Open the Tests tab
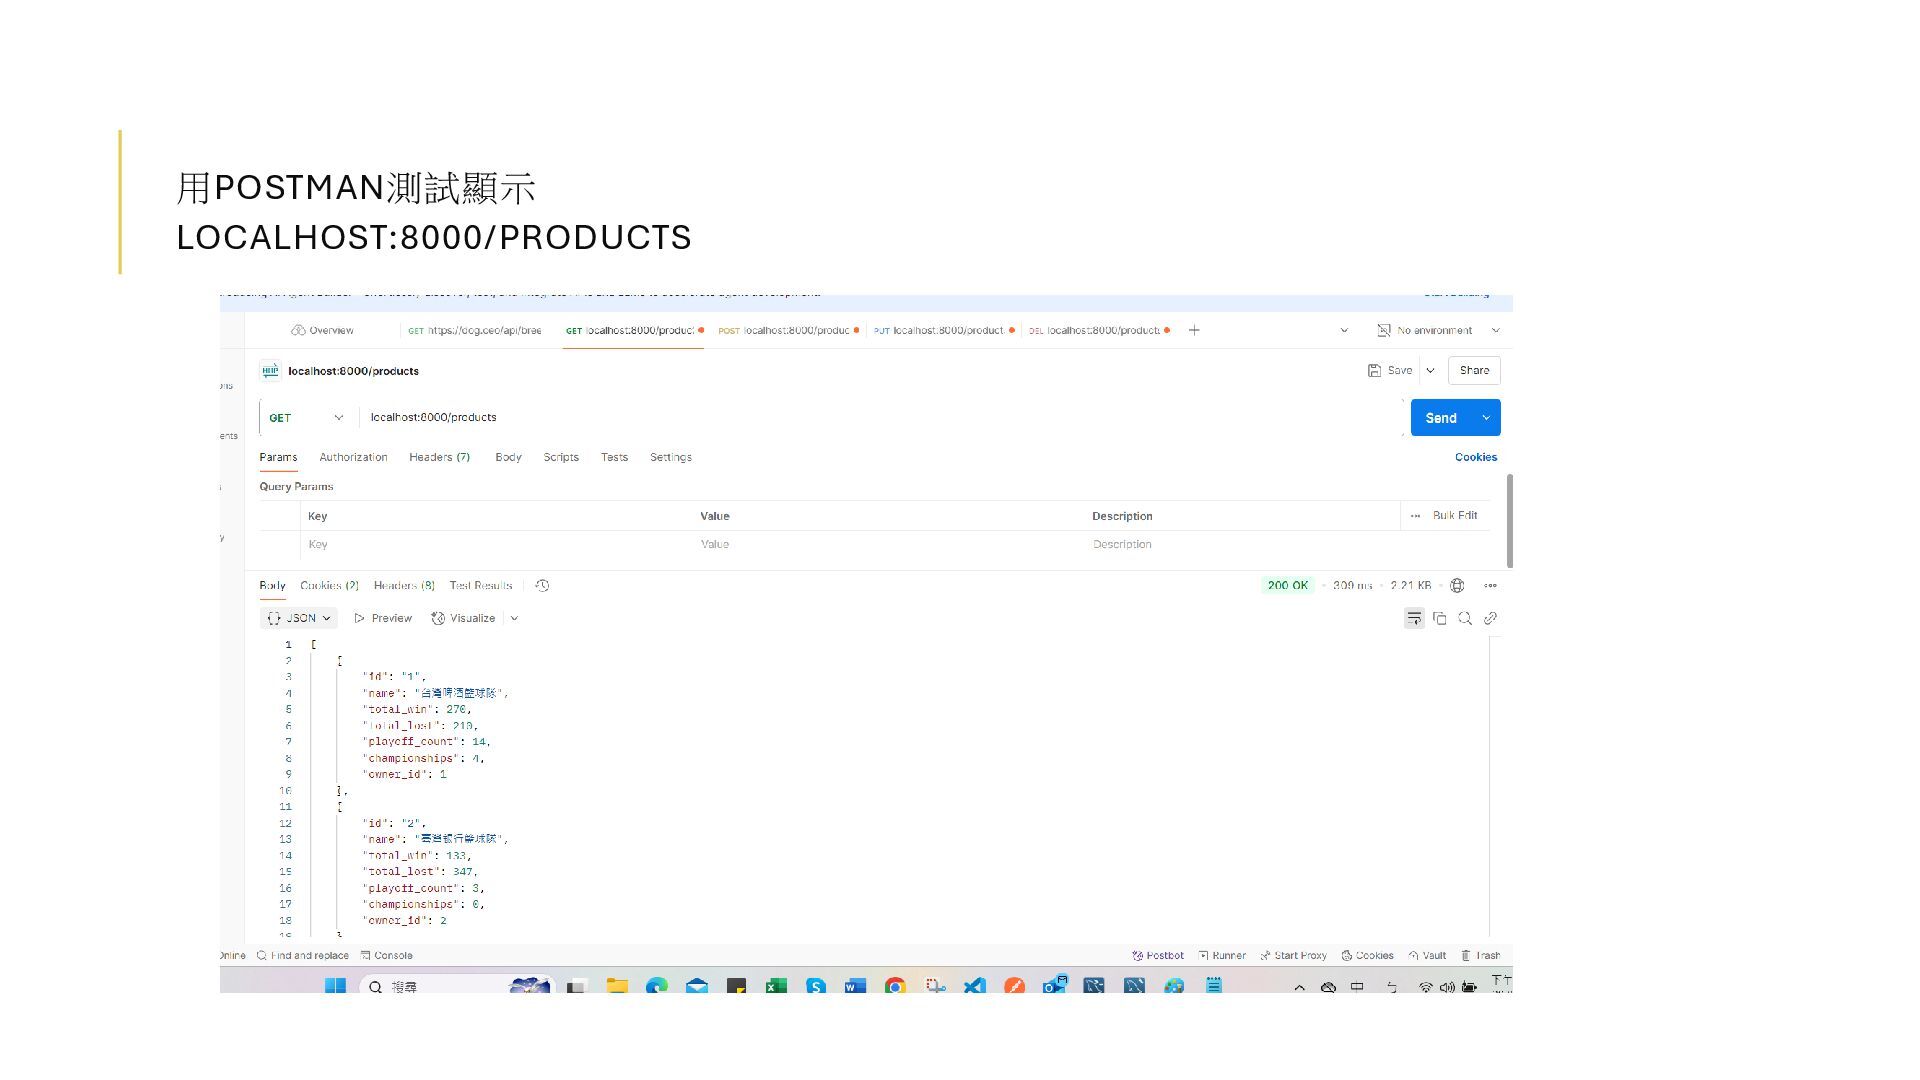 coord(614,457)
